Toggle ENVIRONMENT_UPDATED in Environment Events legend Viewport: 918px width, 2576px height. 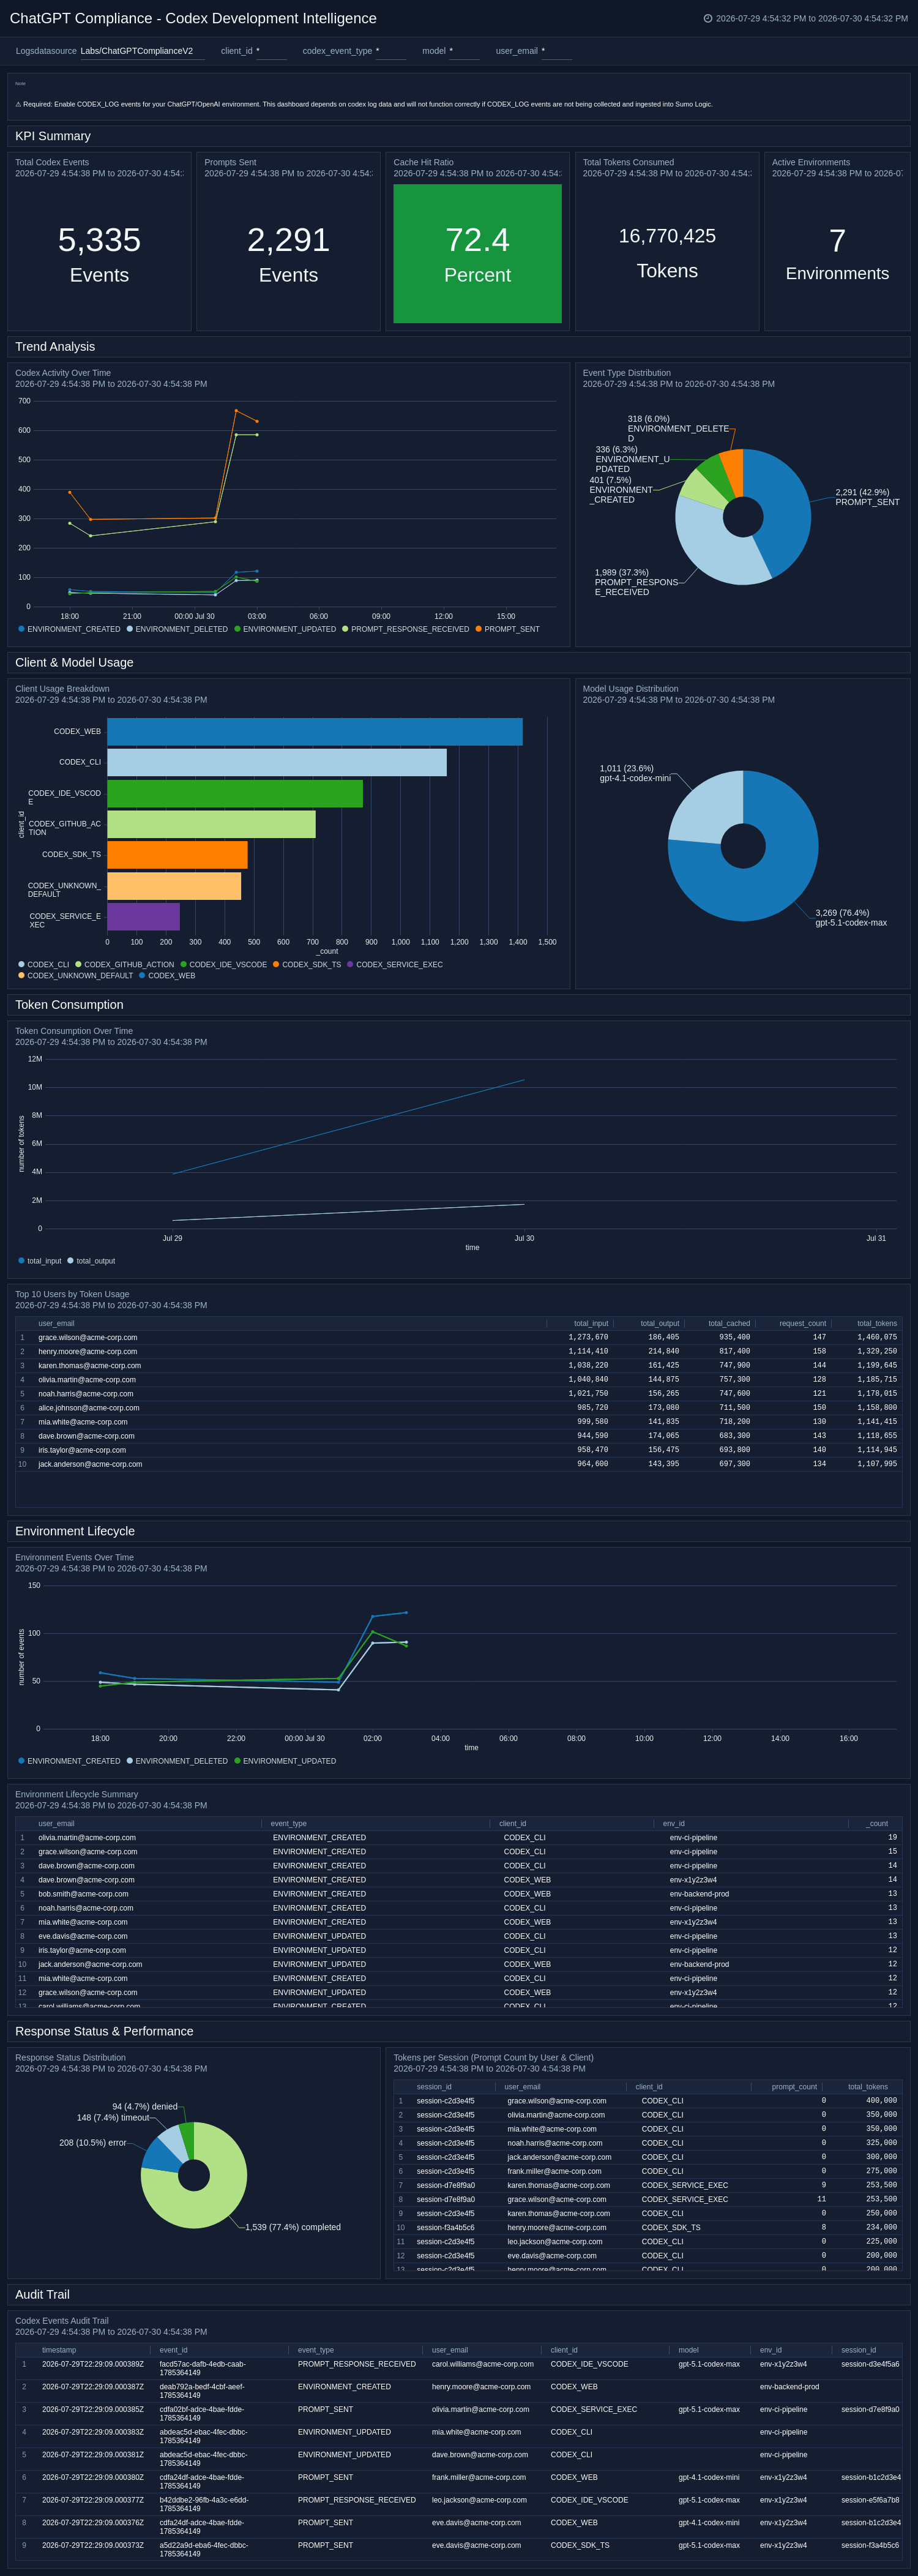click(x=285, y=1761)
